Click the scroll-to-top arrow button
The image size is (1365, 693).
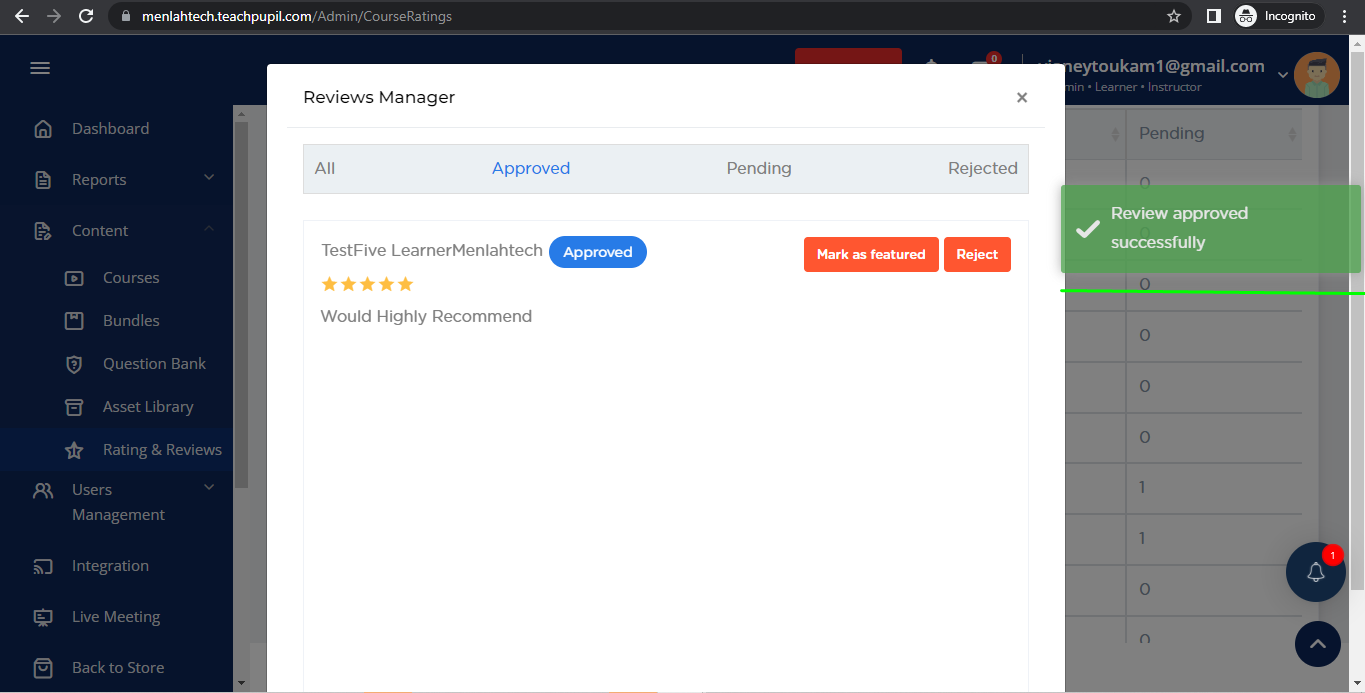point(1317,644)
